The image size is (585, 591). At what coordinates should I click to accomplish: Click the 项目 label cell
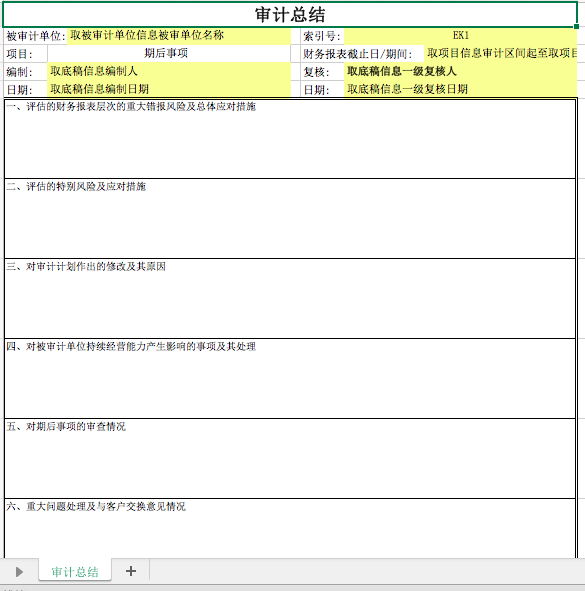click(x=26, y=54)
